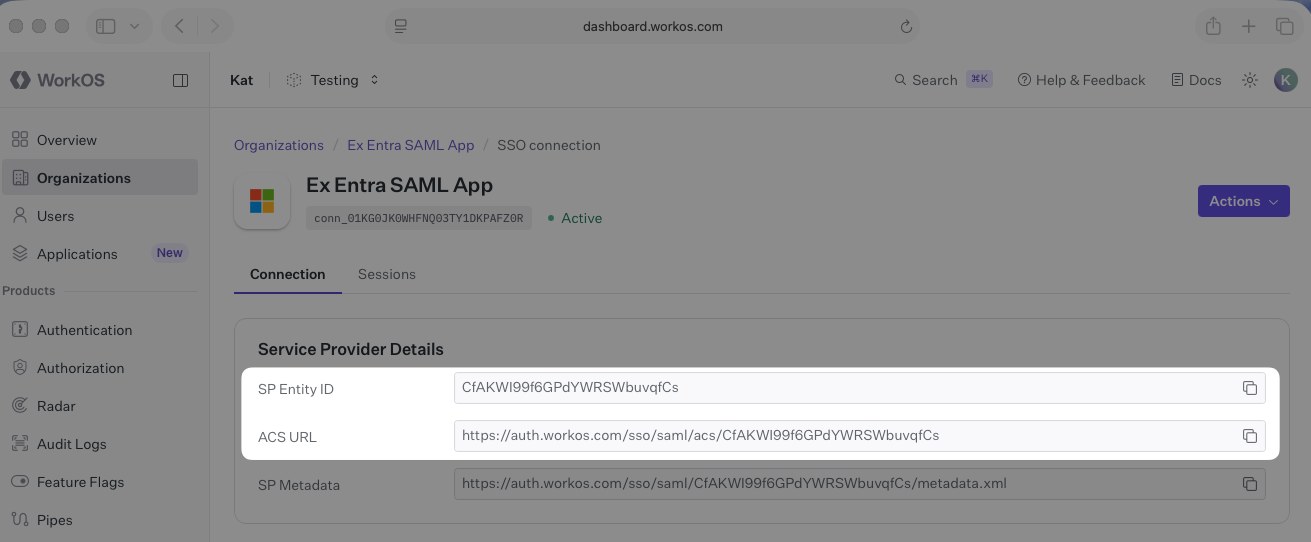
Task: Open Safari sidebar options chevron
Action: tap(134, 27)
